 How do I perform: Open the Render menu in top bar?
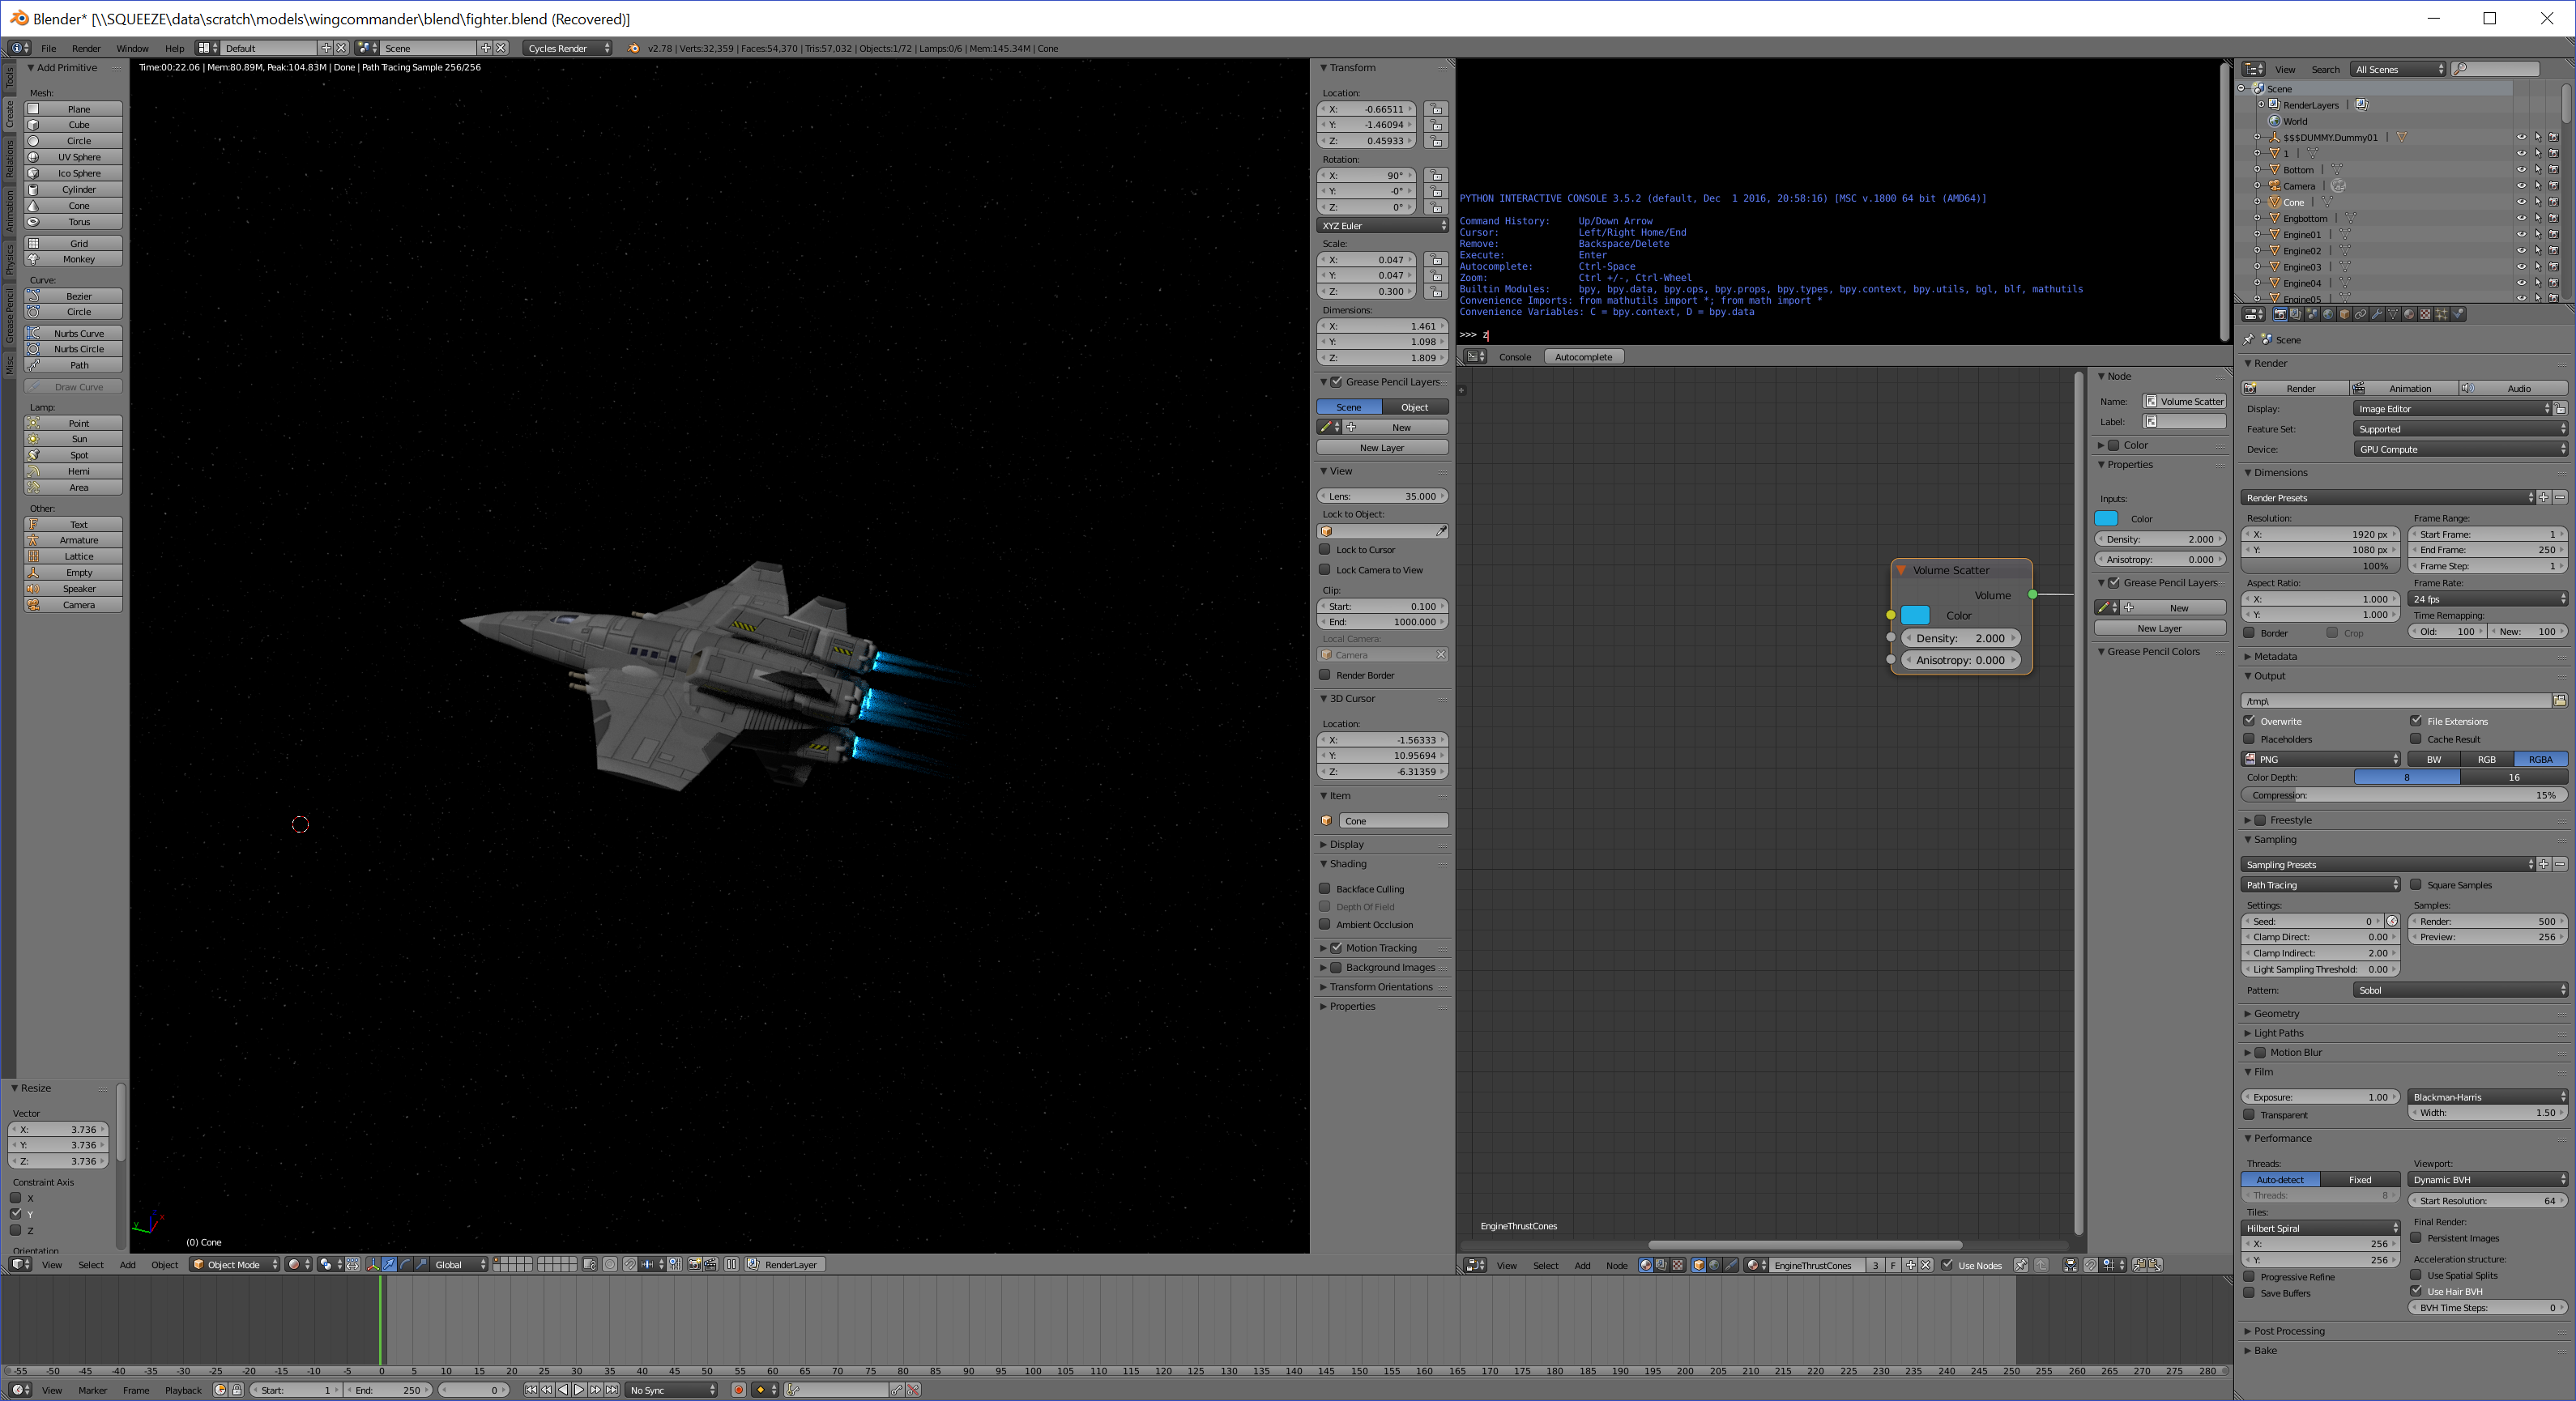(x=86, y=48)
